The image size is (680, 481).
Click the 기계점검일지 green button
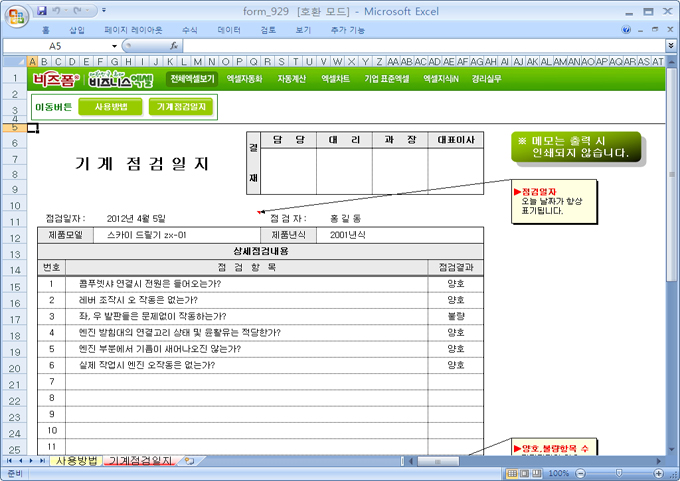(x=181, y=107)
